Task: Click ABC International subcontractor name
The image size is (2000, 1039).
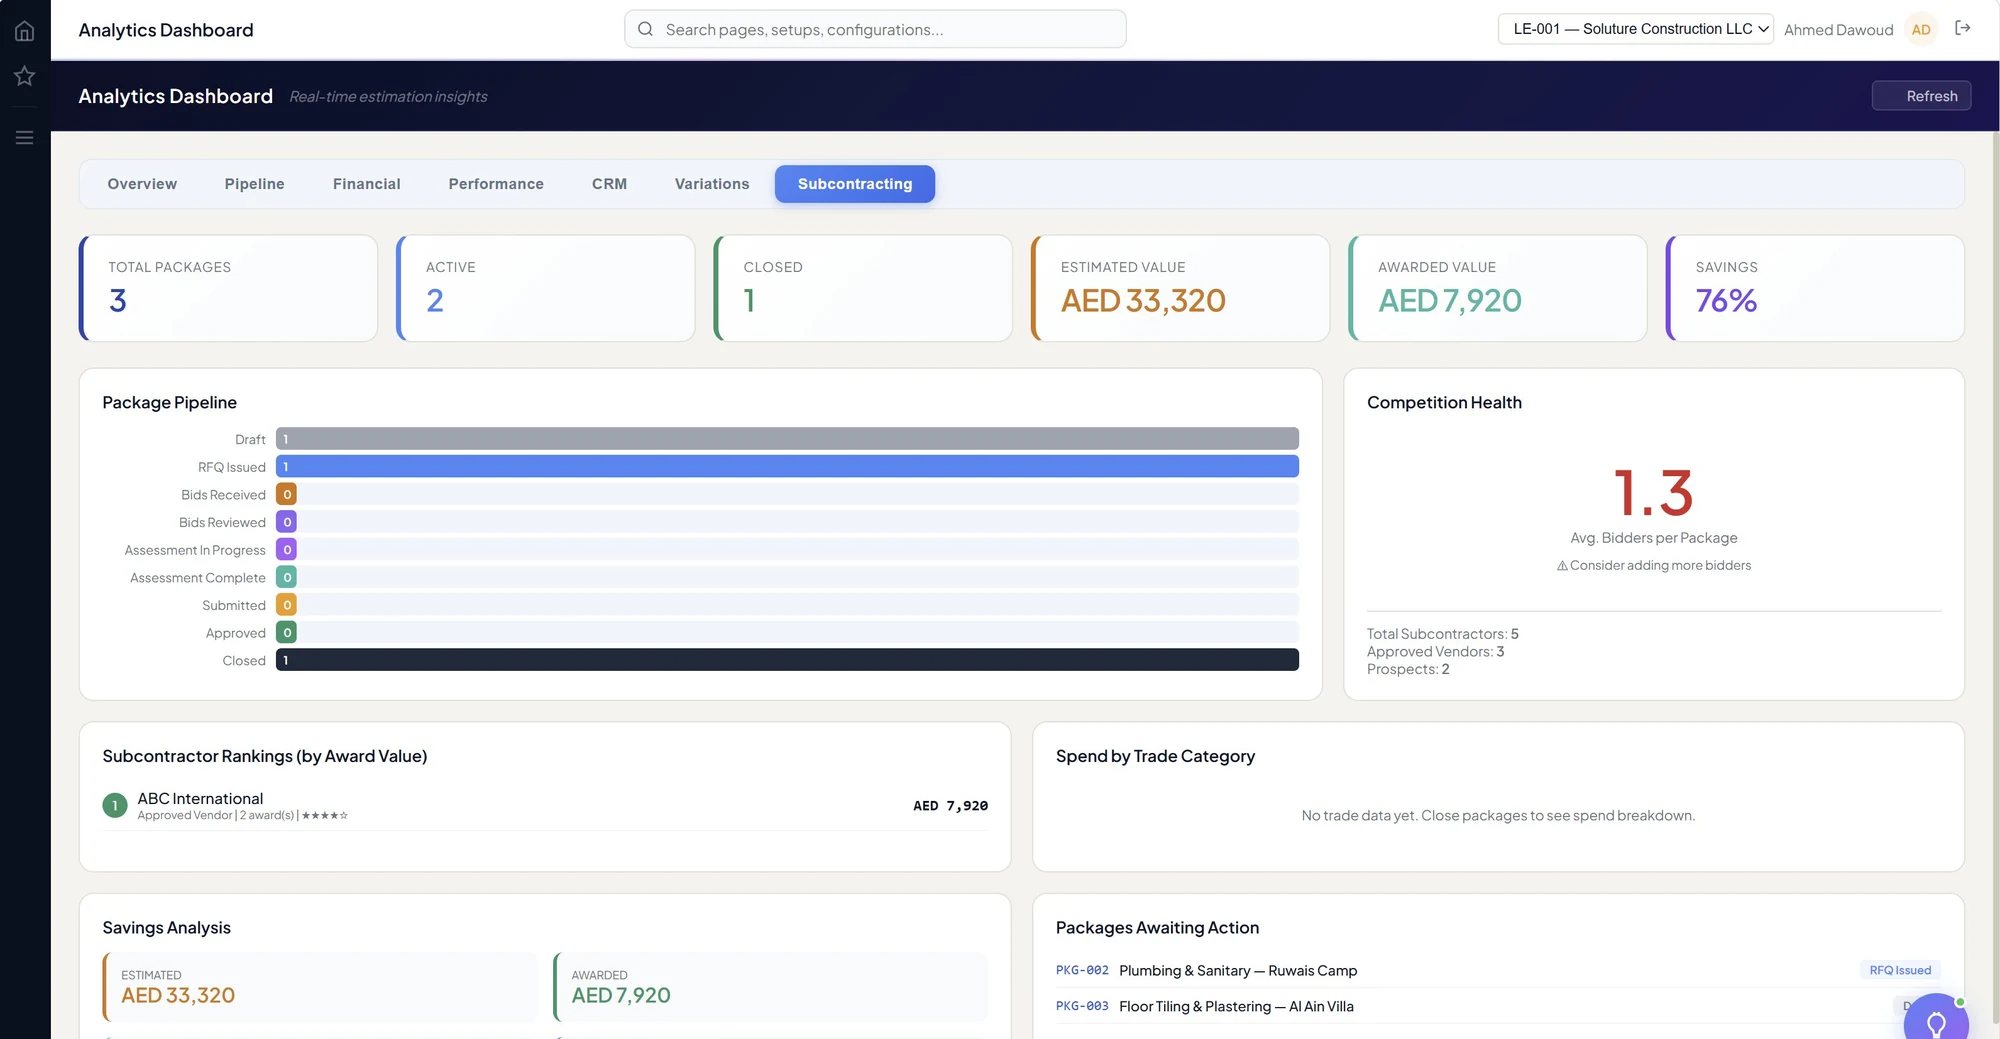Action: point(200,799)
